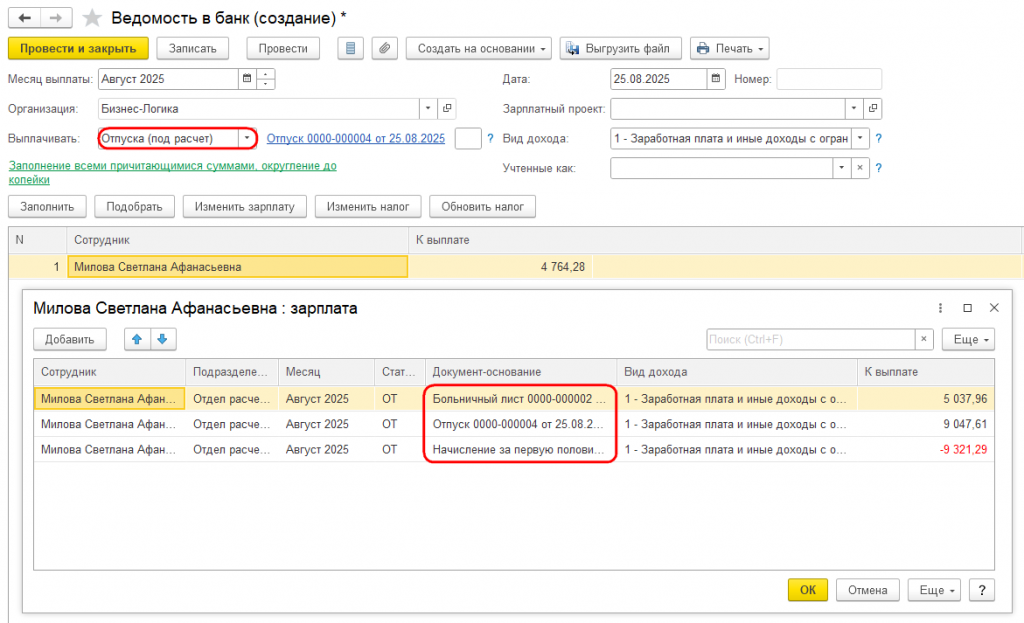Clear the Учтенные как field

[860, 168]
